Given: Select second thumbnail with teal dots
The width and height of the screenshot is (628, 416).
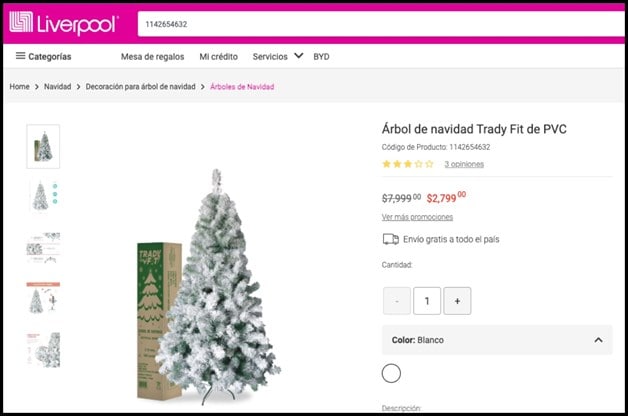Looking at the screenshot, I should [x=43, y=196].
